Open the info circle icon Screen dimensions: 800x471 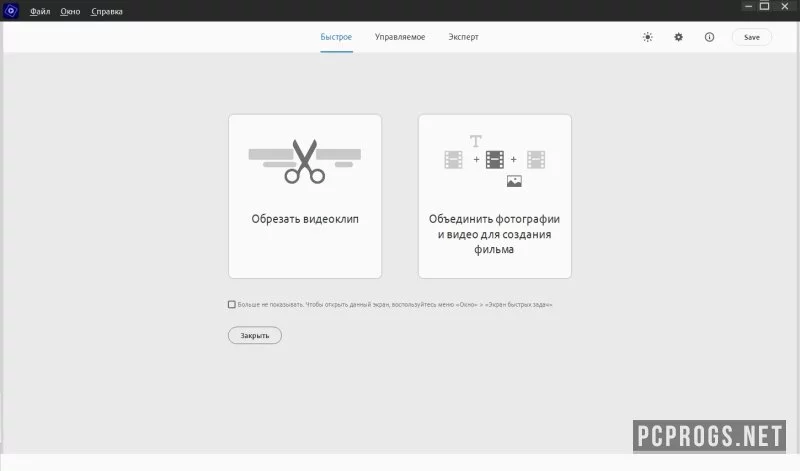709,37
